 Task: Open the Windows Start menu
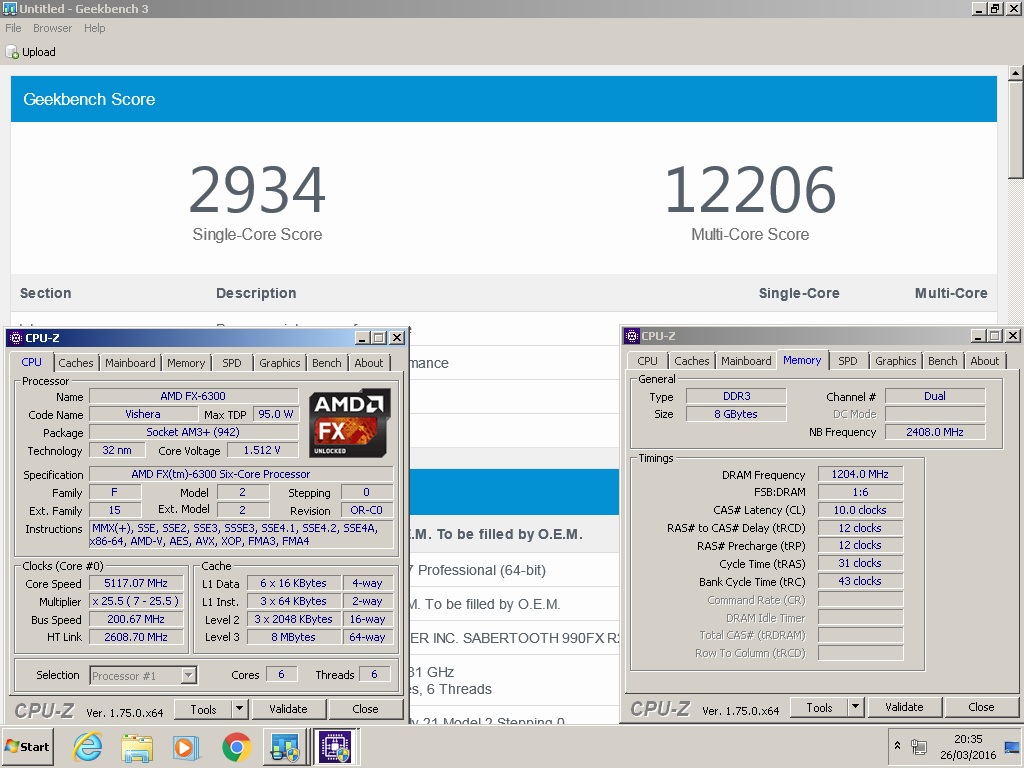point(27,746)
